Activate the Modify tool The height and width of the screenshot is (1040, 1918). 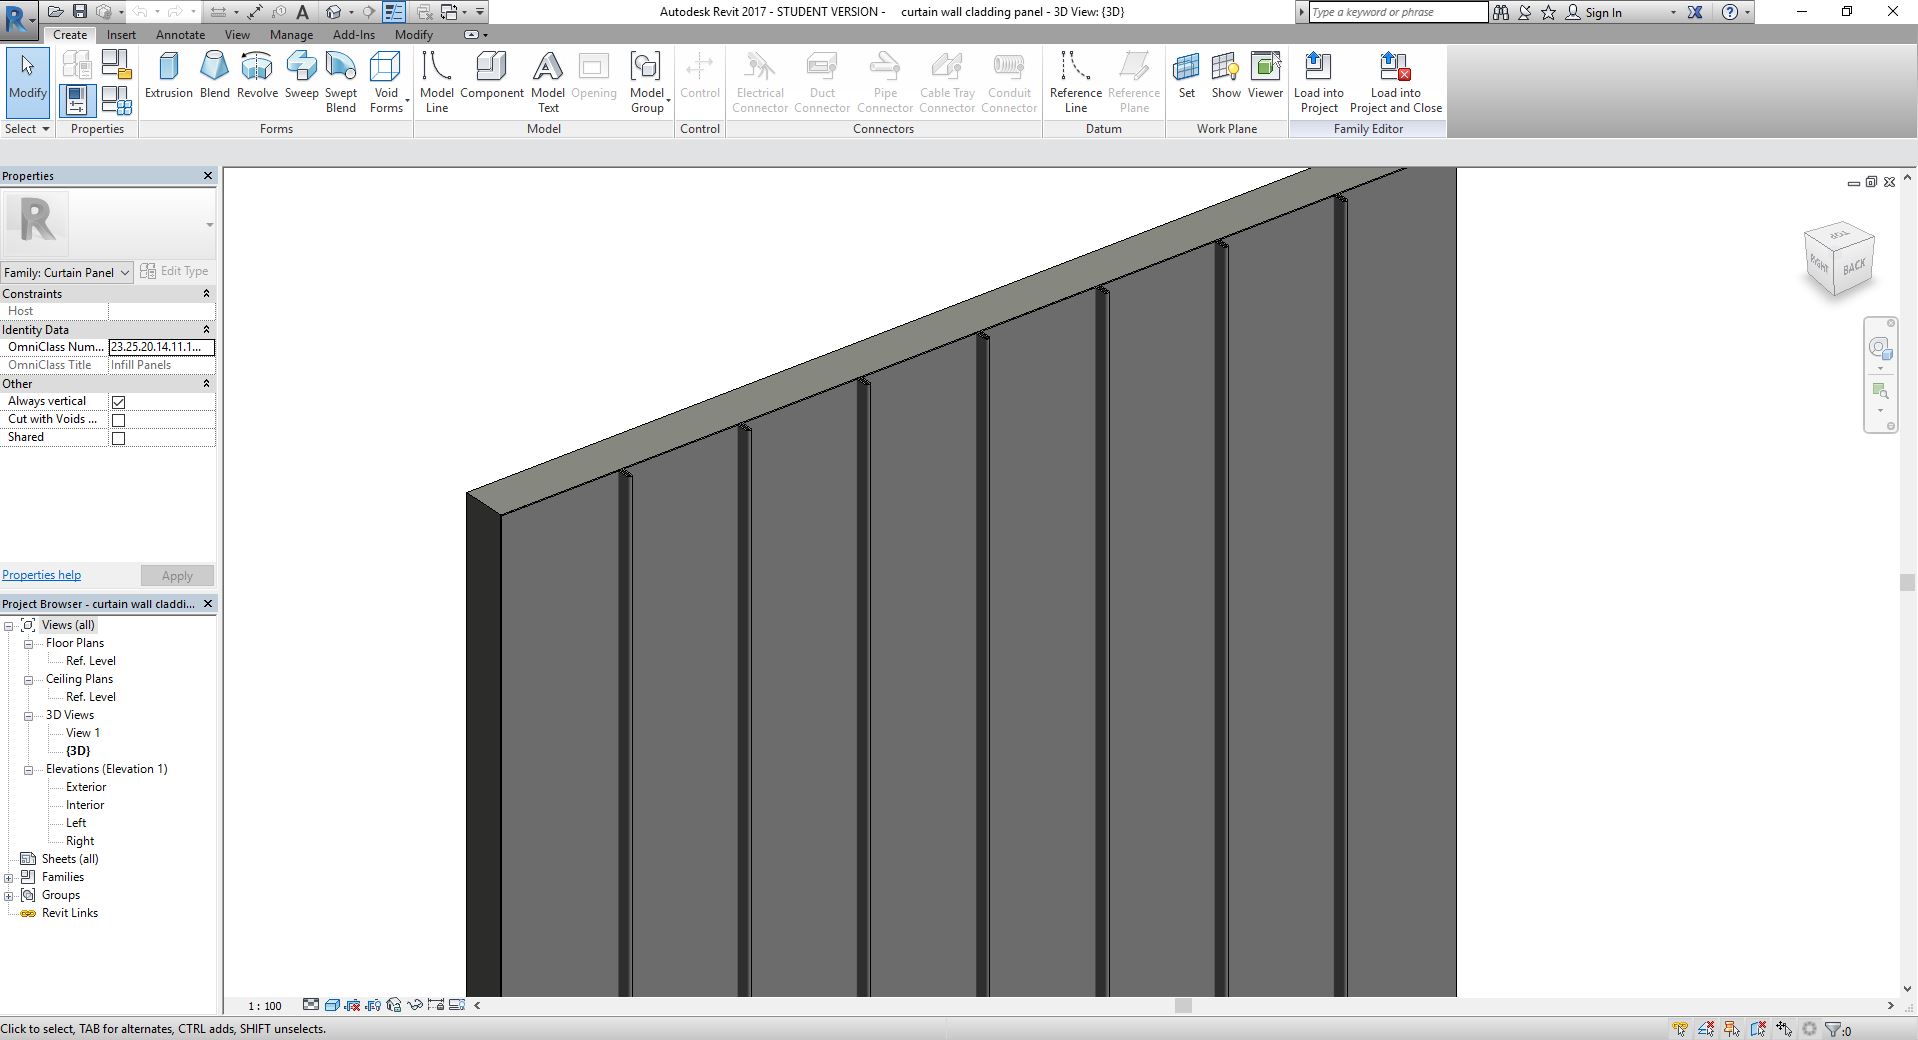coord(27,81)
